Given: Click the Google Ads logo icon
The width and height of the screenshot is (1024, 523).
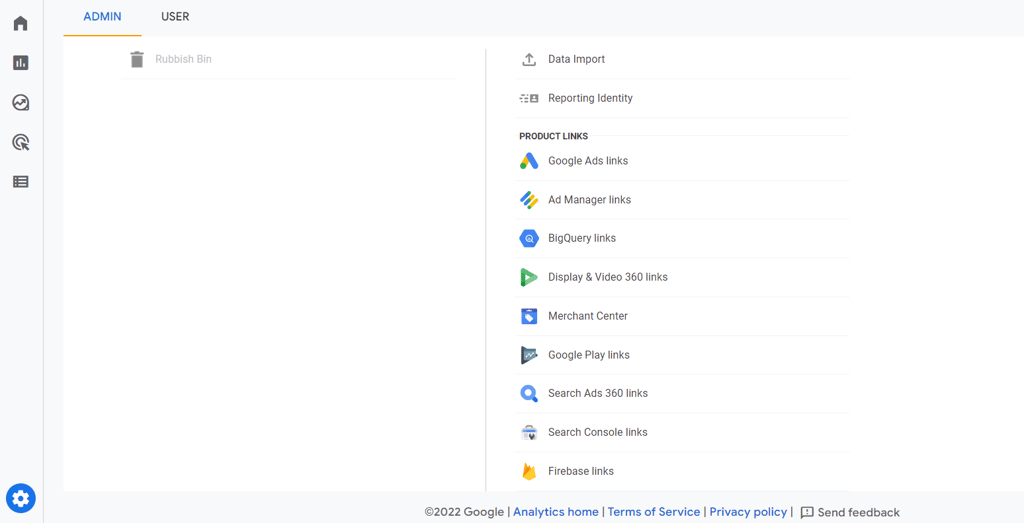Looking at the screenshot, I should tap(529, 161).
